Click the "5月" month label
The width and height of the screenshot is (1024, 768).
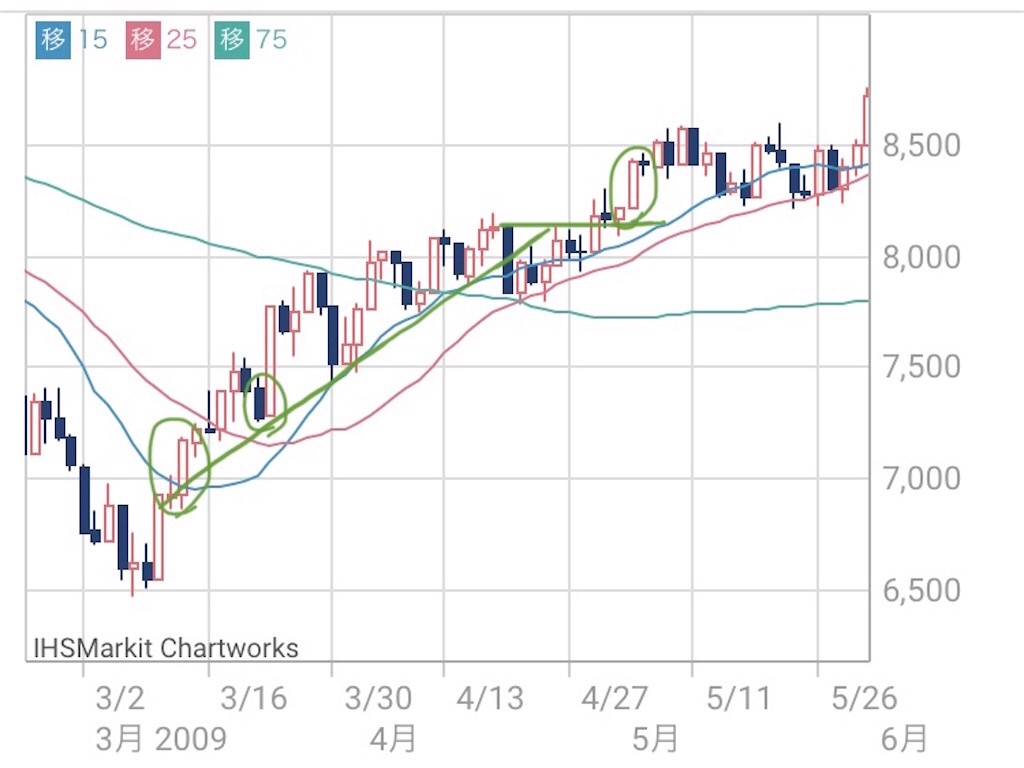click(656, 739)
